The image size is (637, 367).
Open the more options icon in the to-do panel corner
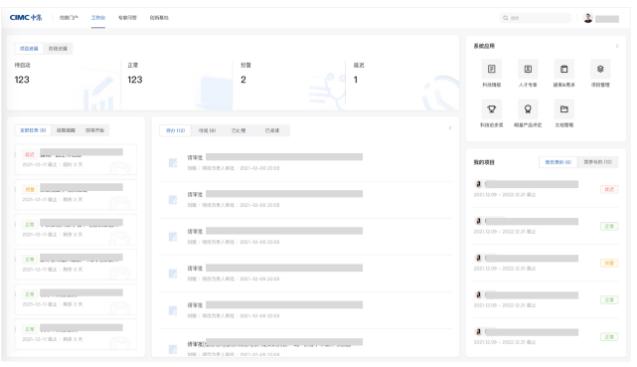pyautogui.click(x=450, y=128)
